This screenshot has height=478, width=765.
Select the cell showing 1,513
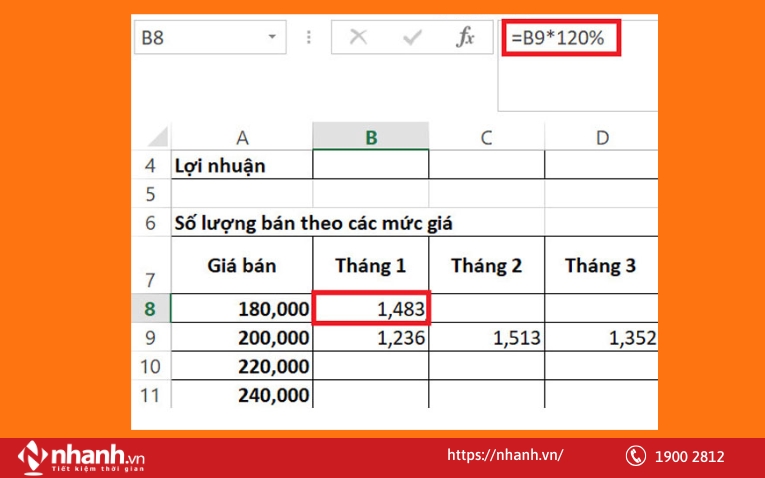(486, 337)
